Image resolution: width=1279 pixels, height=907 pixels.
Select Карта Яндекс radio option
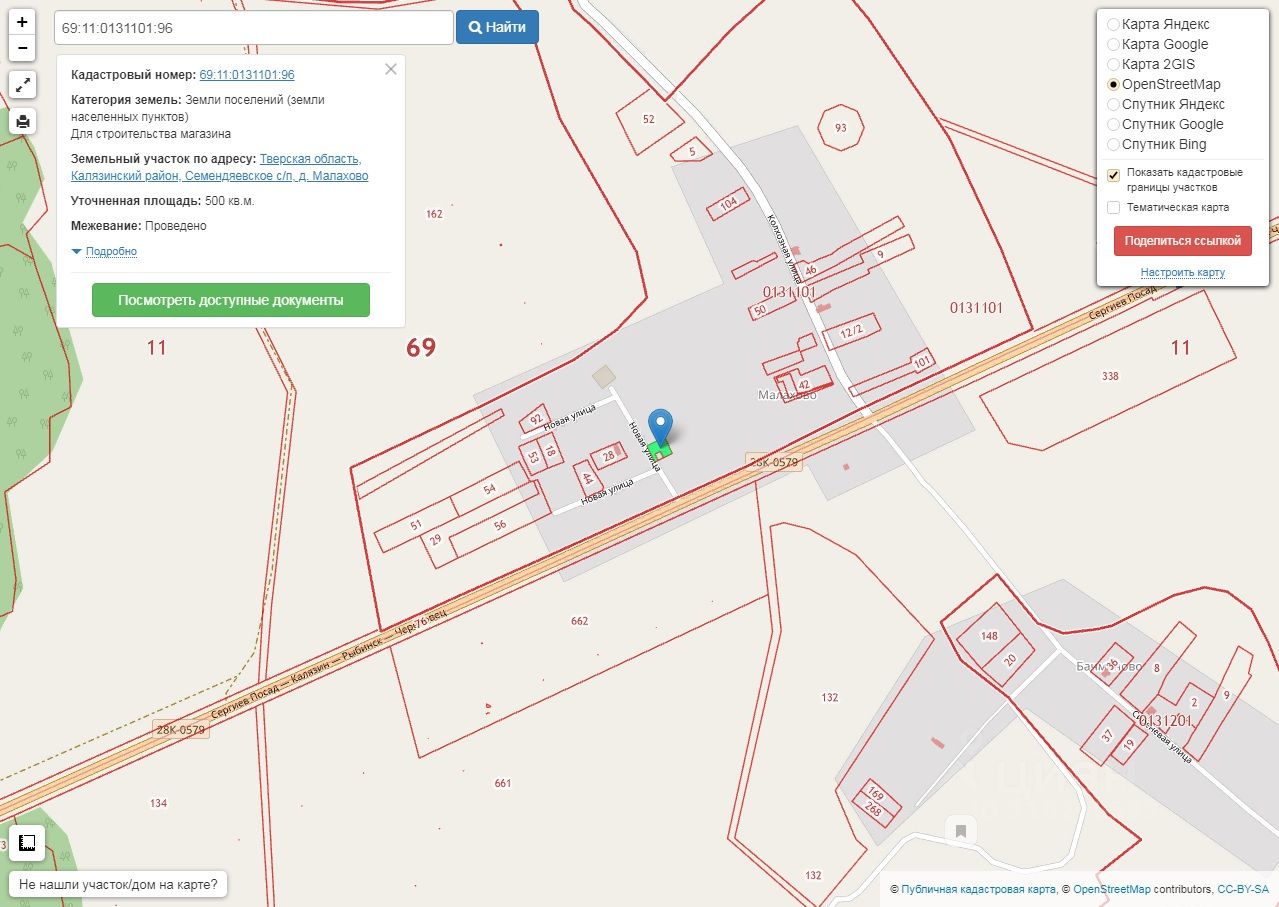click(1113, 24)
